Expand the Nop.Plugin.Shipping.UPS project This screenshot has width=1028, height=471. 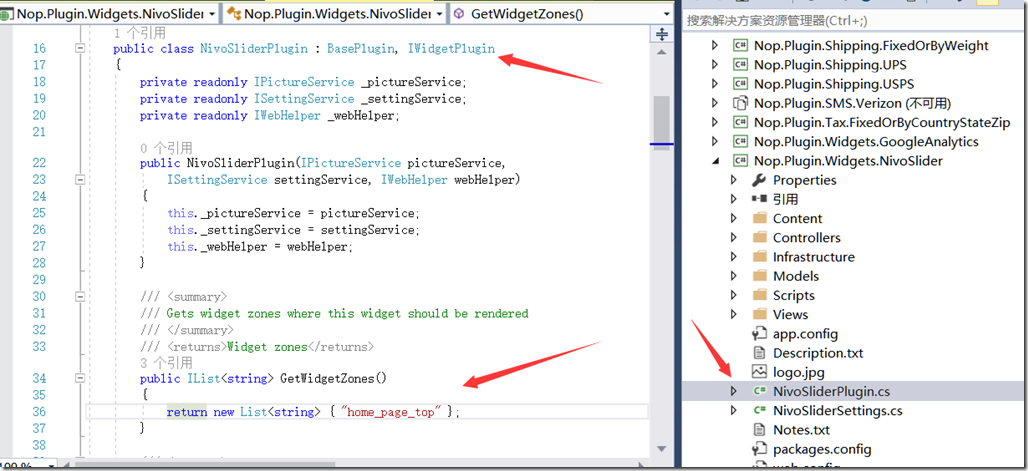(x=716, y=64)
